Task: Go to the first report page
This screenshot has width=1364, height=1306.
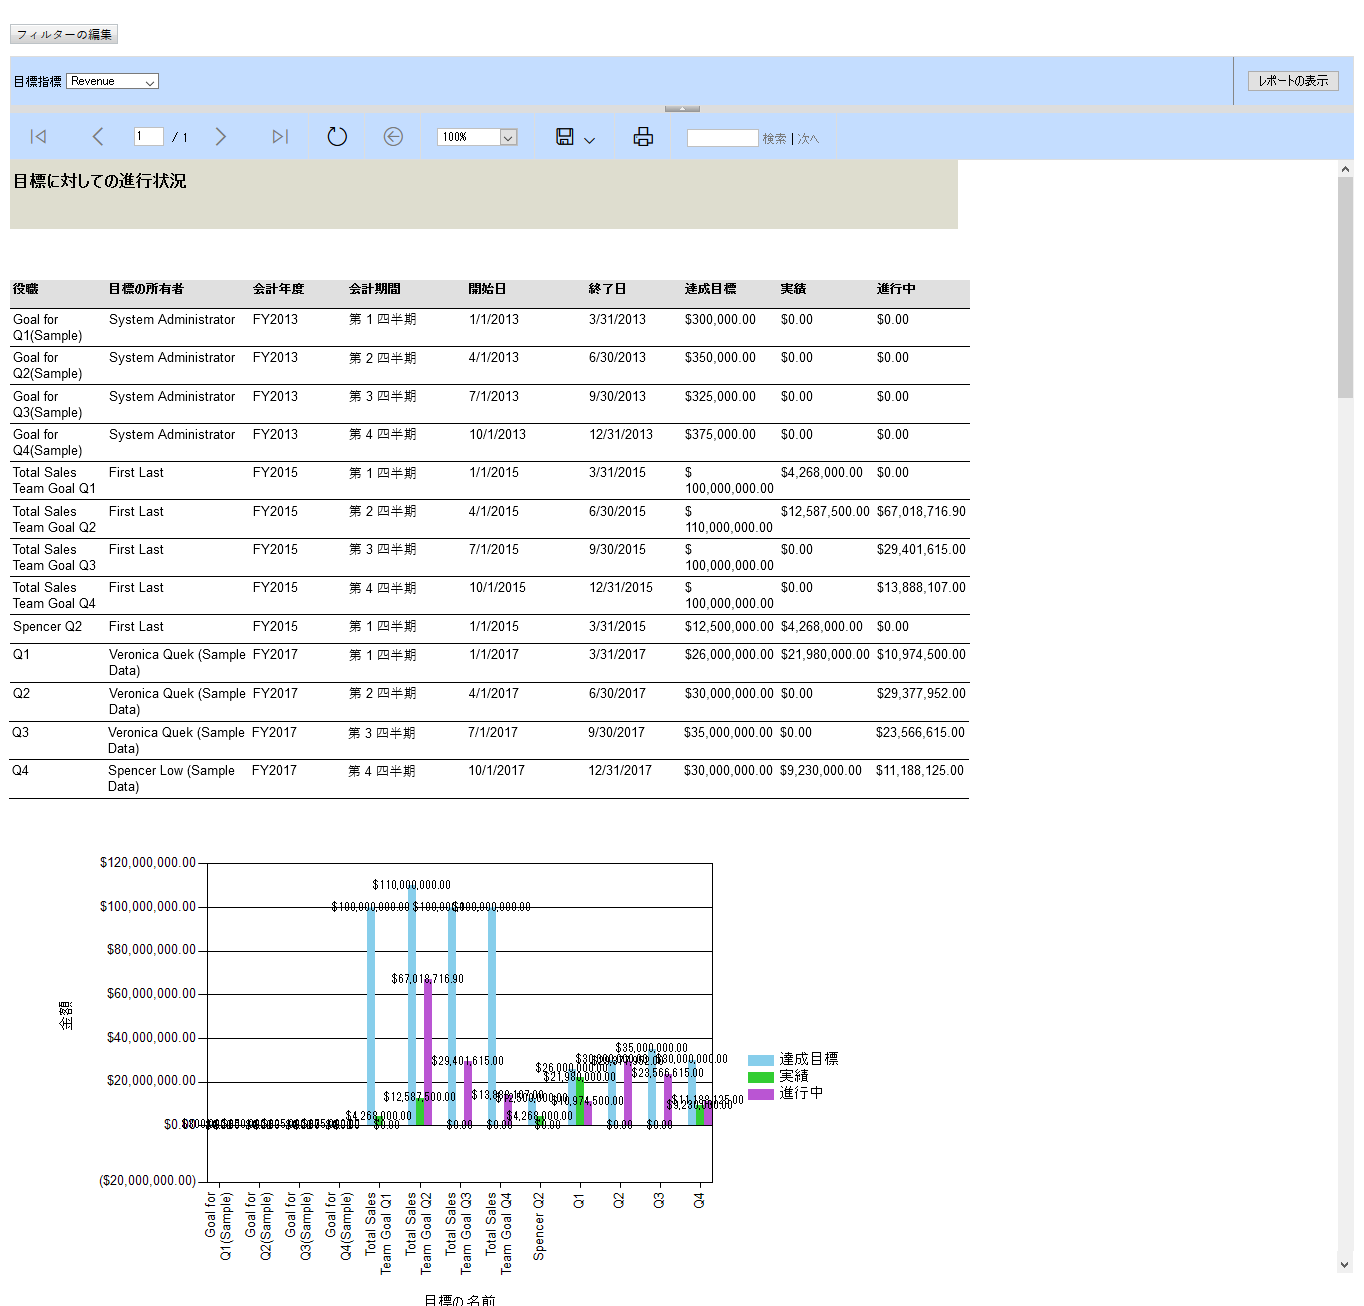Action: coord(39,137)
